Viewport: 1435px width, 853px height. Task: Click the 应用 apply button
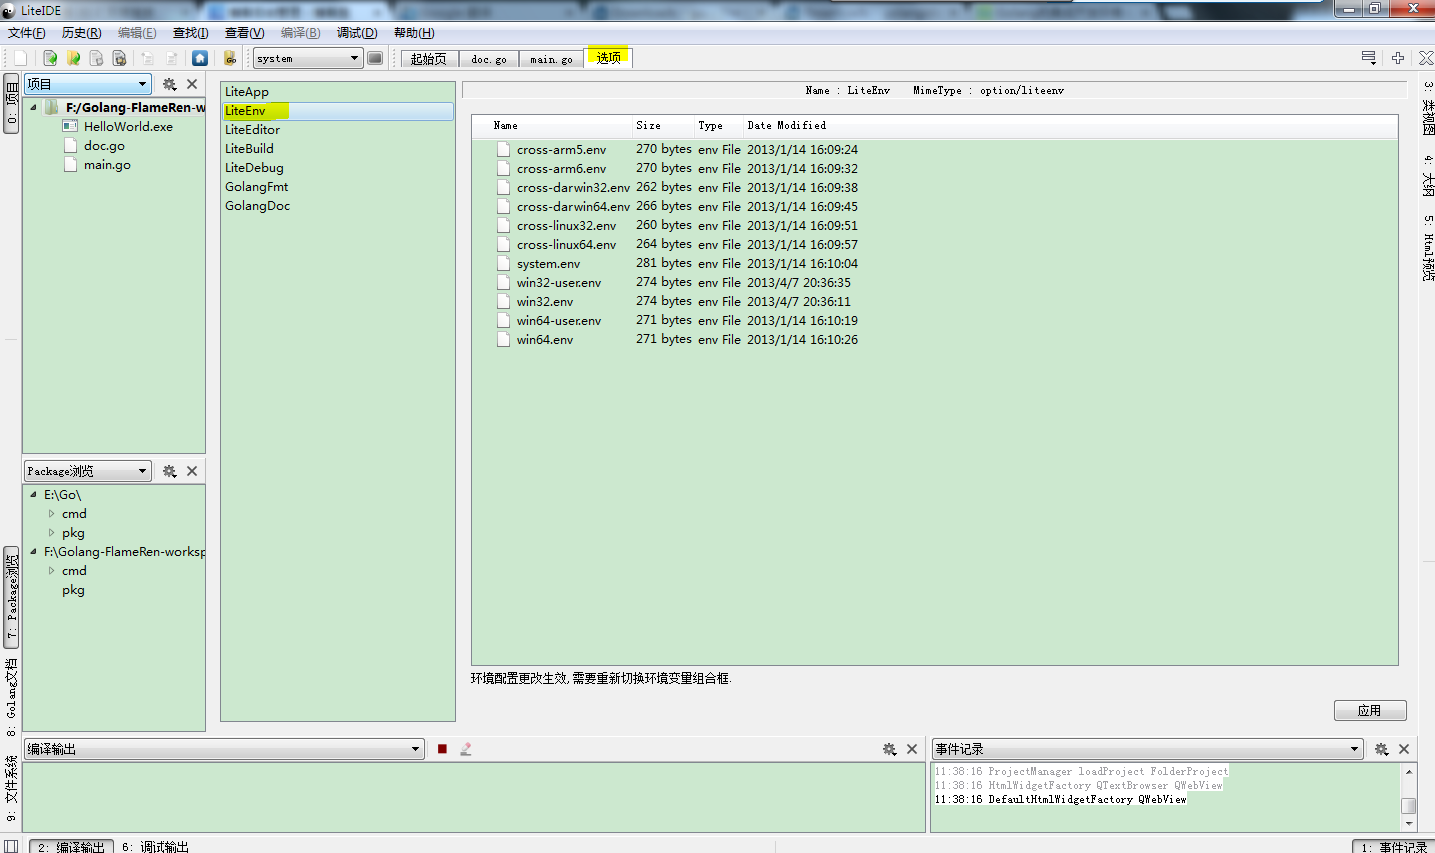pyautogui.click(x=1370, y=710)
